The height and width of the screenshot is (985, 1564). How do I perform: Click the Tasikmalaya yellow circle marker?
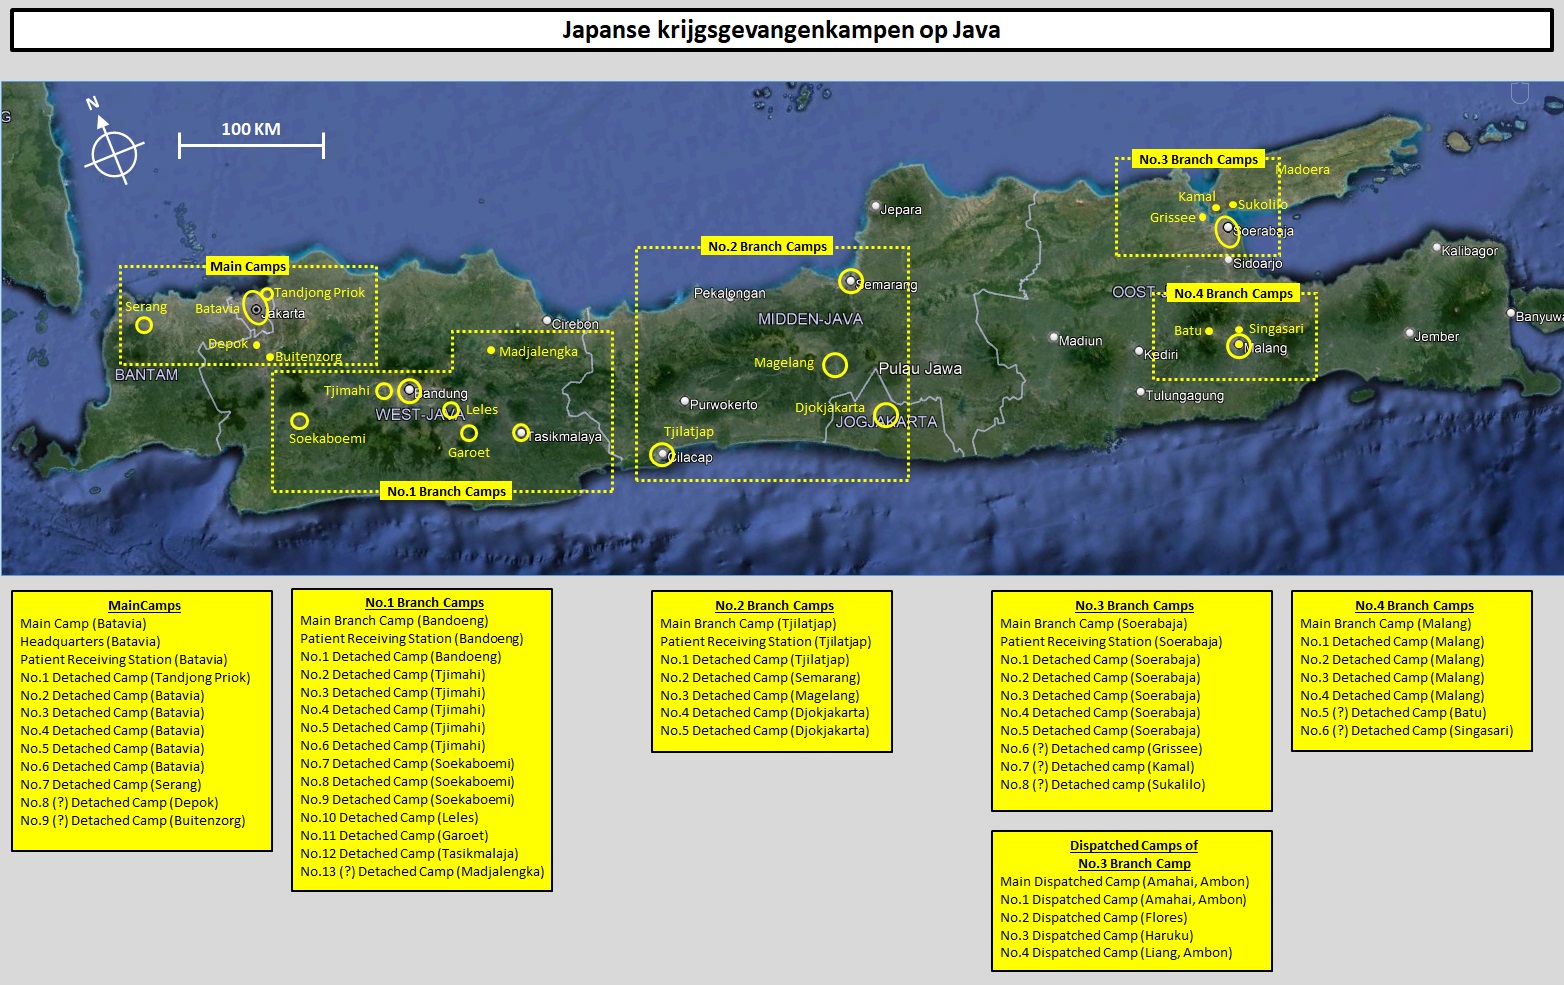click(520, 432)
